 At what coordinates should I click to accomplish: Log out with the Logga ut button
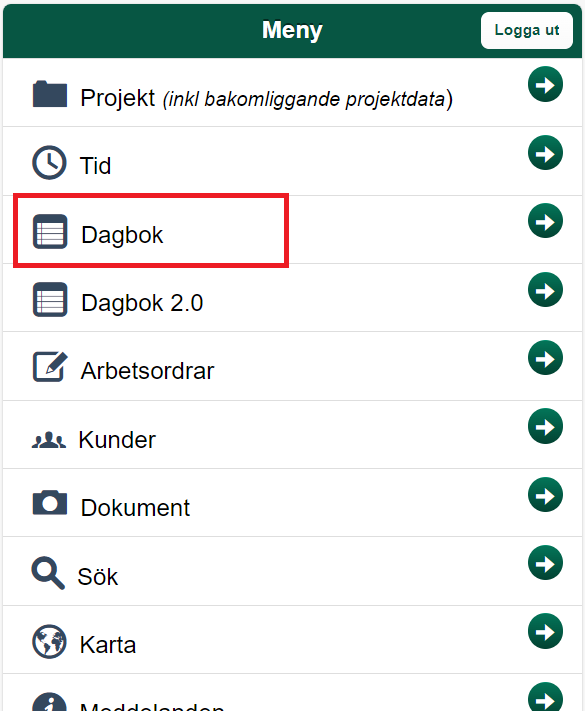527,30
